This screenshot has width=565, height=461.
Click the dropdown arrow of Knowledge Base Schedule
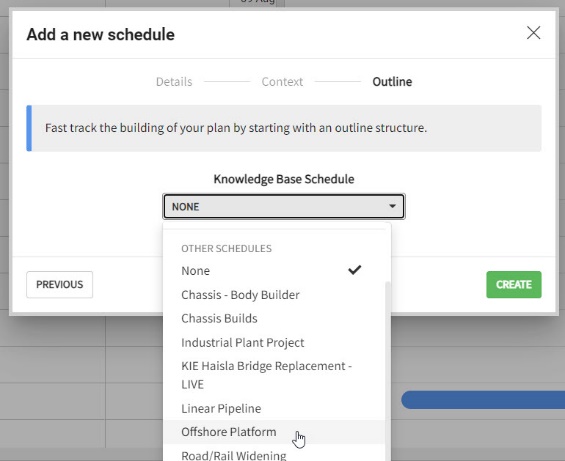[x=392, y=206]
